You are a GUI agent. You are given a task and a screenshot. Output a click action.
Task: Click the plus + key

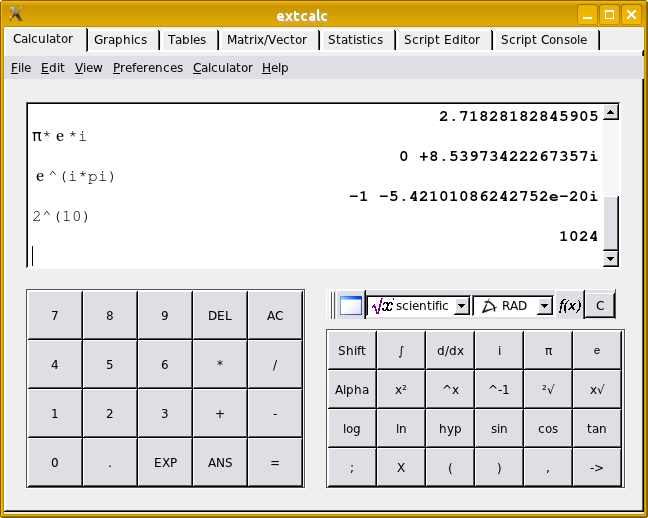(x=220, y=413)
